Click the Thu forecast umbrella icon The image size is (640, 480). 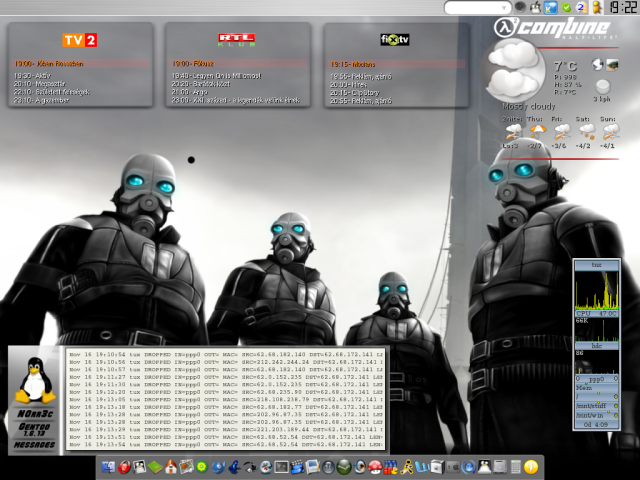click(537, 131)
